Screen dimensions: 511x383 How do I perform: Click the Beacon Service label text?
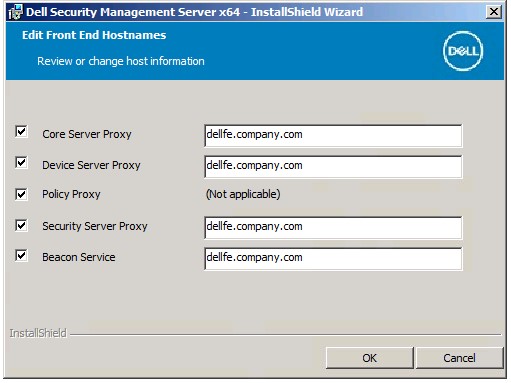pyautogui.click(x=79, y=257)
